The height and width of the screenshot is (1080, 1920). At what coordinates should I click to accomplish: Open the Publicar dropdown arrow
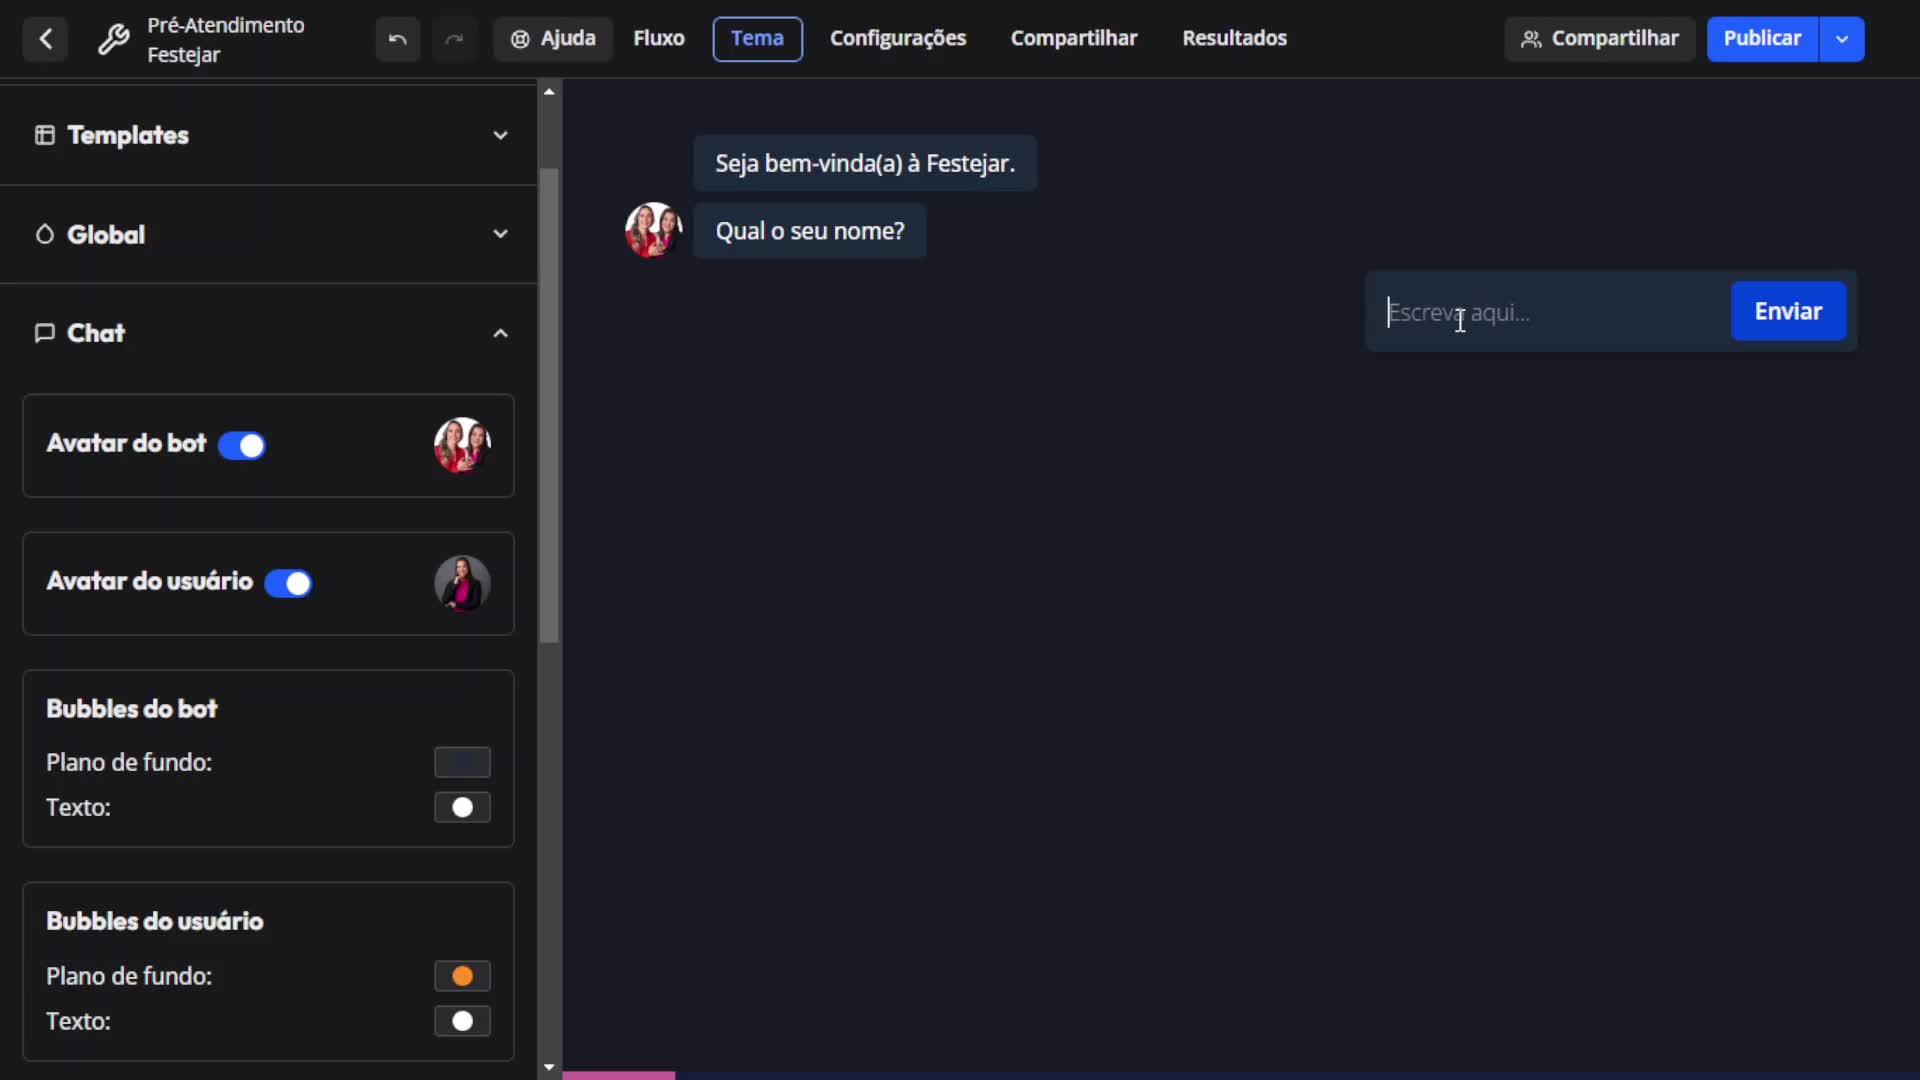(1843, 39)
